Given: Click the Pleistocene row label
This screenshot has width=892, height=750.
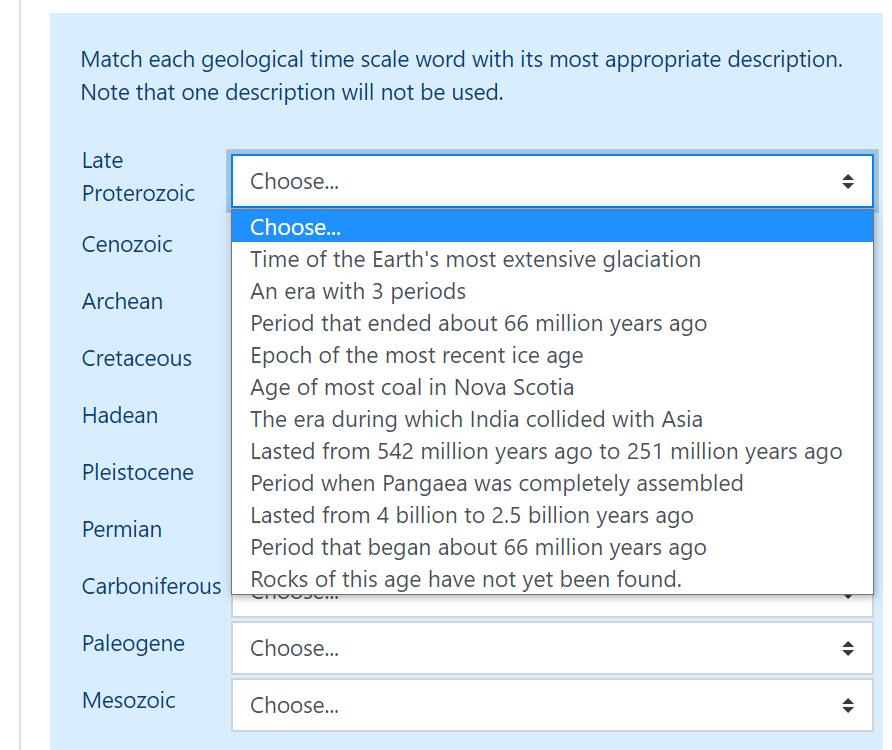Looking at the screenshot, I should (139, 472).
